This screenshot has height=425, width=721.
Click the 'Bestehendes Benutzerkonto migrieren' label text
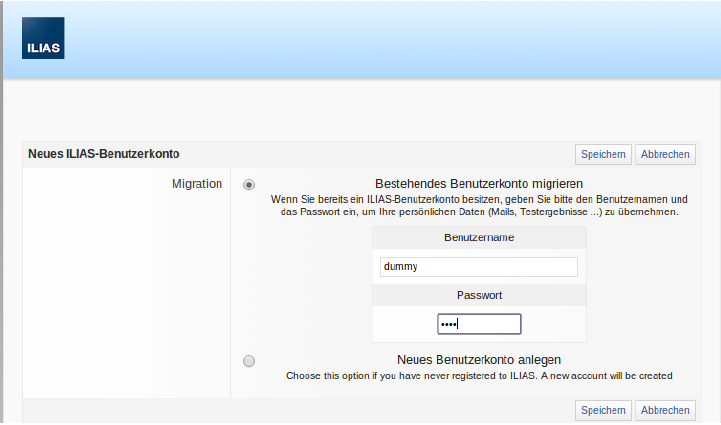coord(479,184)
